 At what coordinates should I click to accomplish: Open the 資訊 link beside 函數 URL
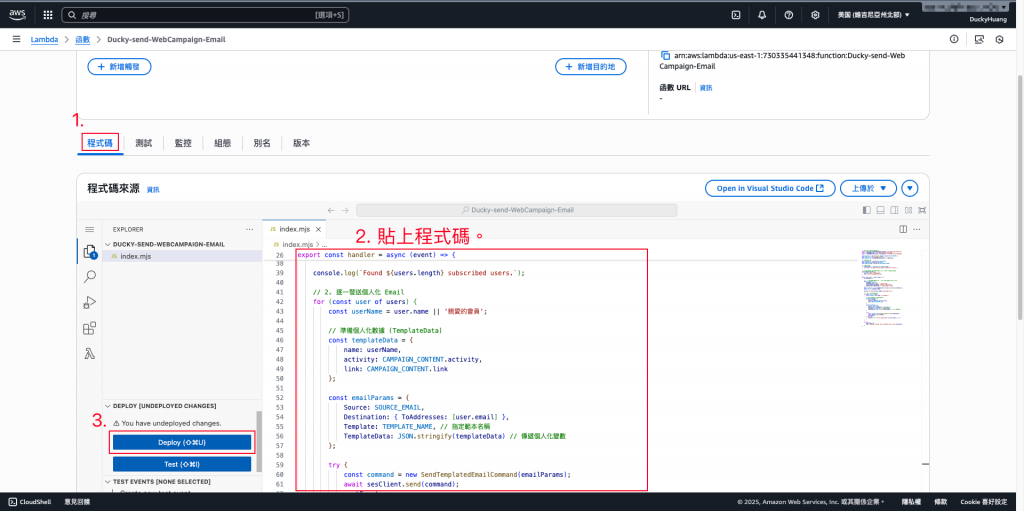click(706, 88)
